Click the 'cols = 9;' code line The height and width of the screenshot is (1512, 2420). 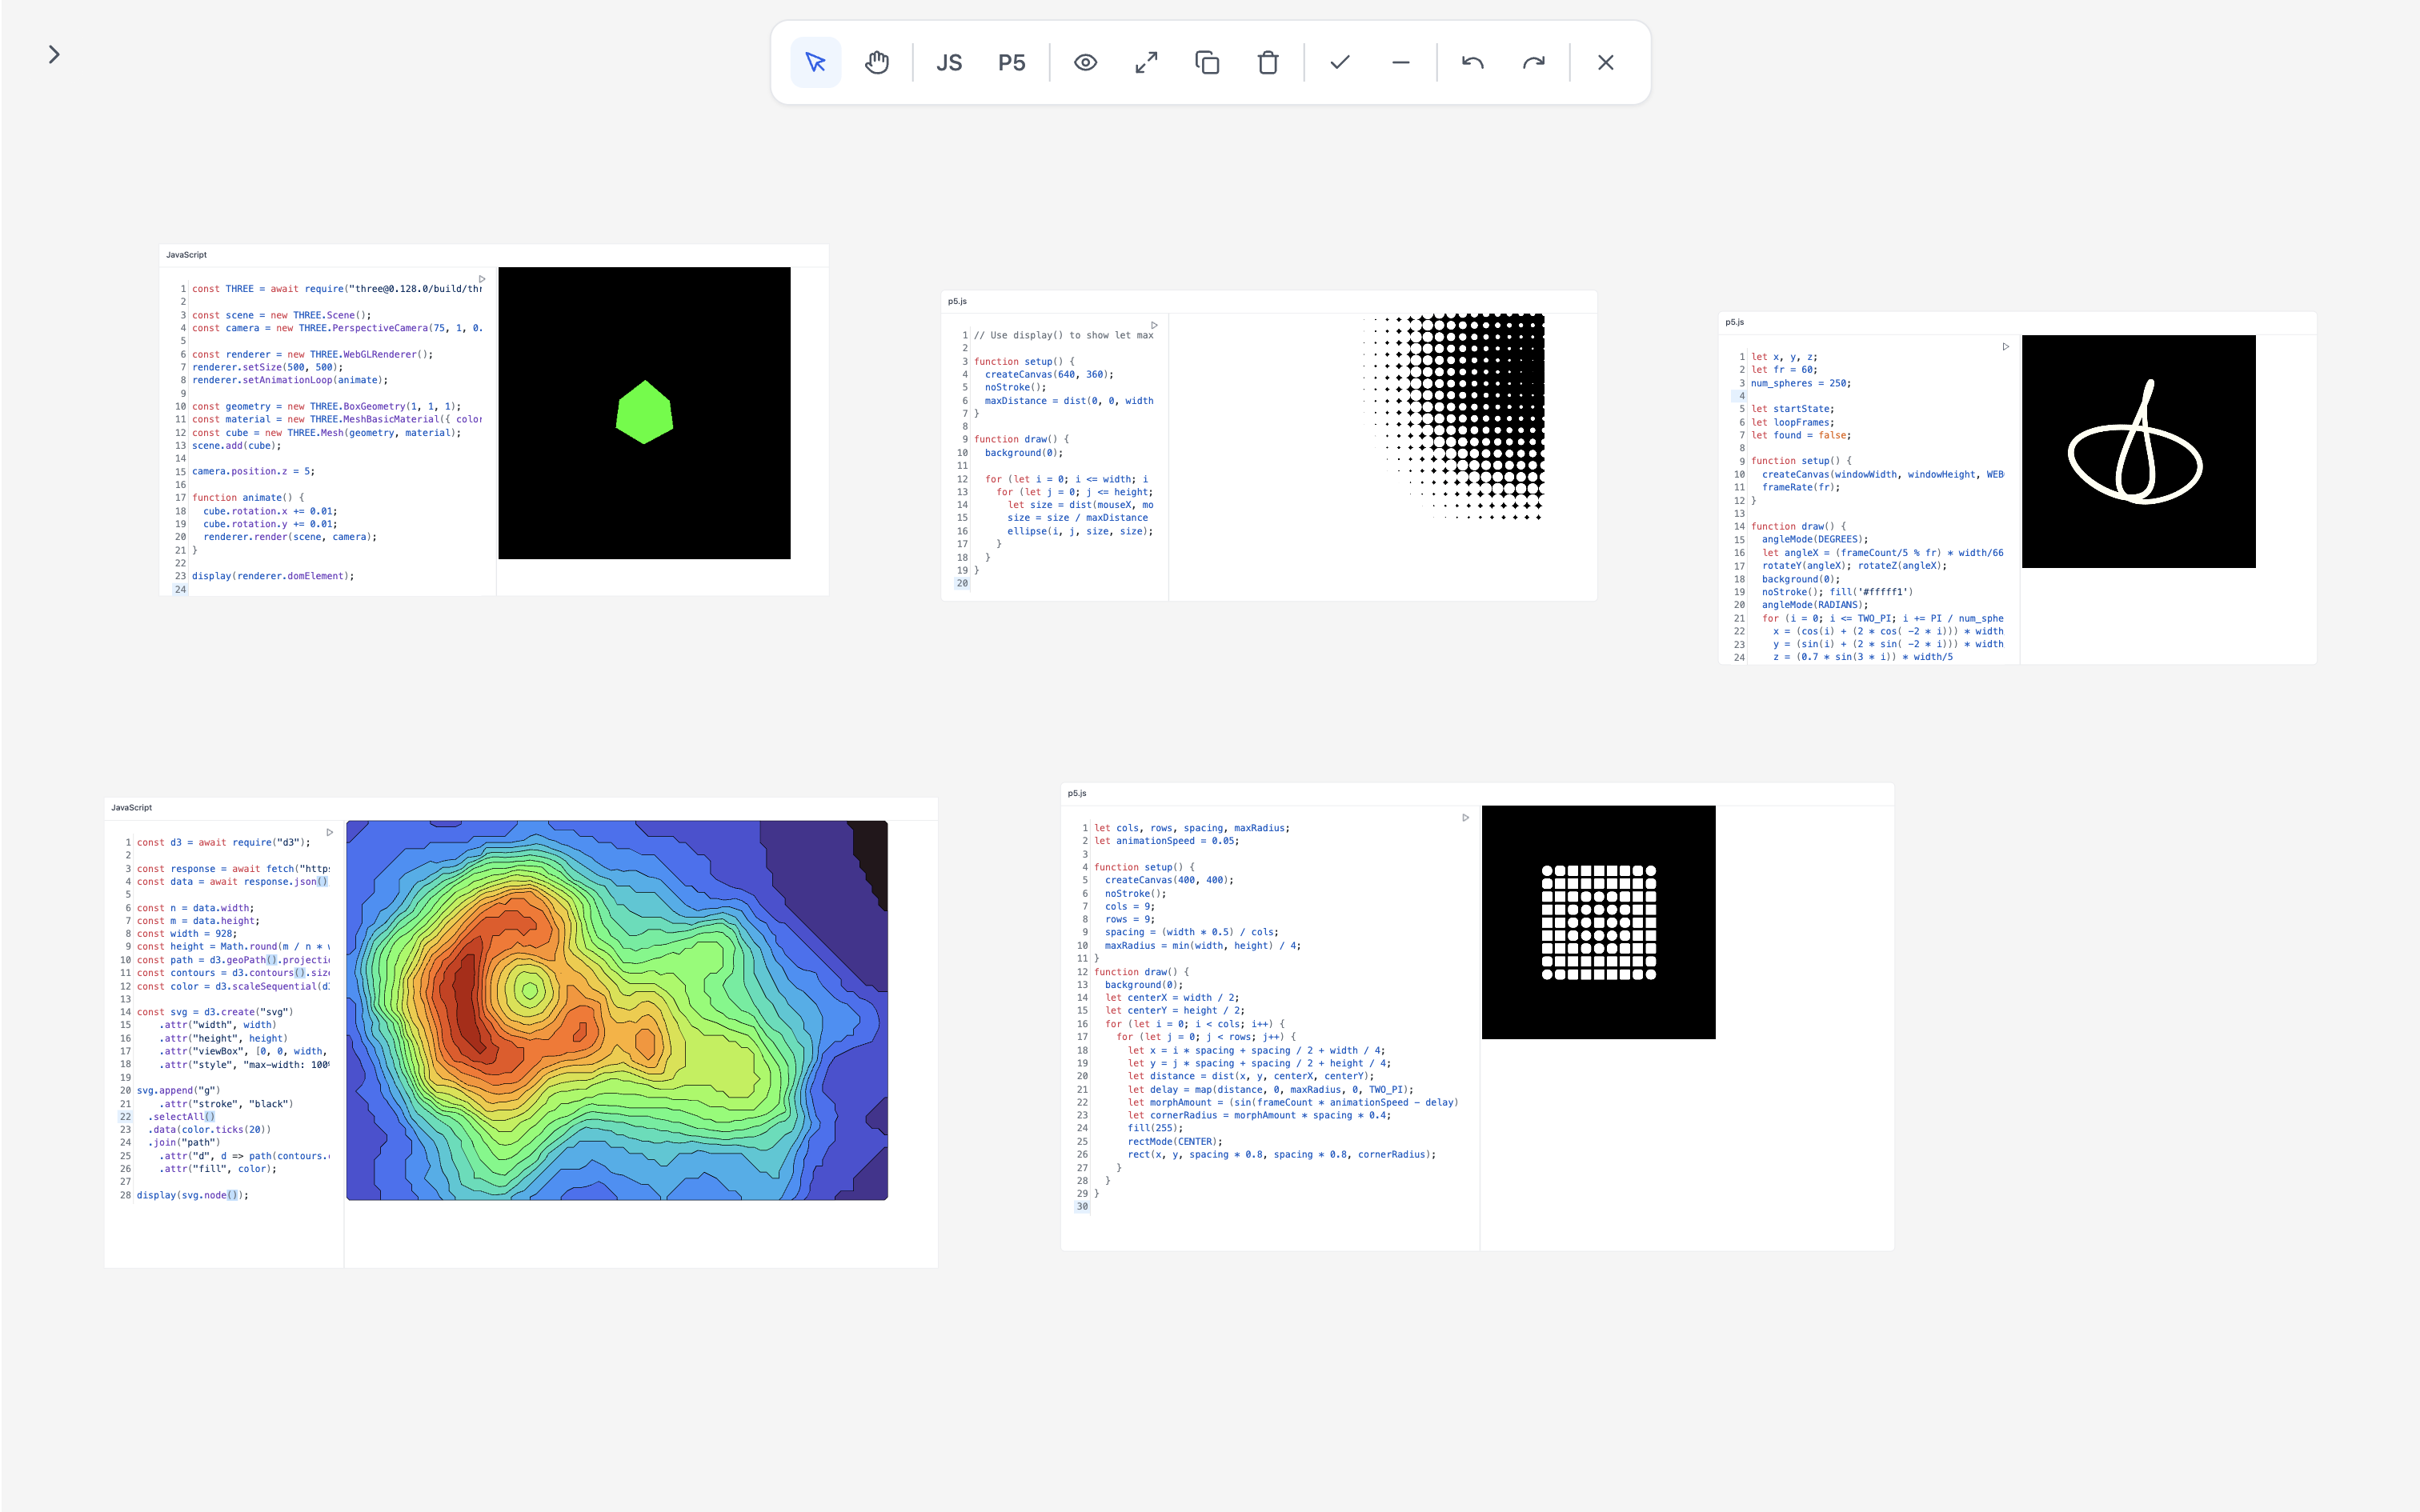(x=1128, y=906)
